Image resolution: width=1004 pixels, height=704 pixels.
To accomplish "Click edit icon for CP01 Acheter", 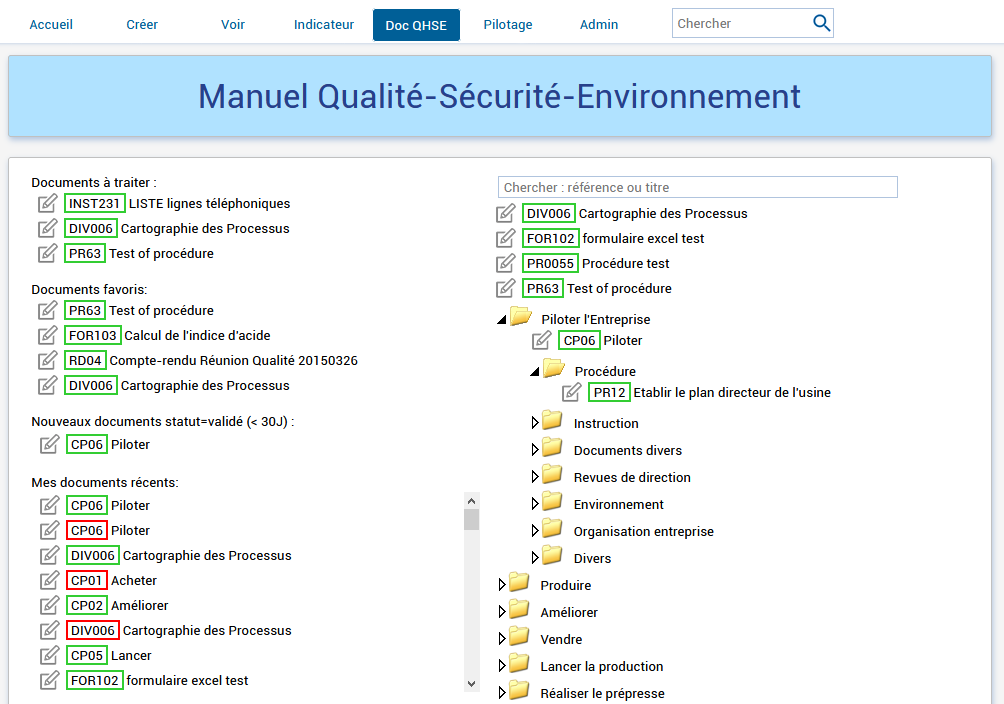I will coord(49,580).
